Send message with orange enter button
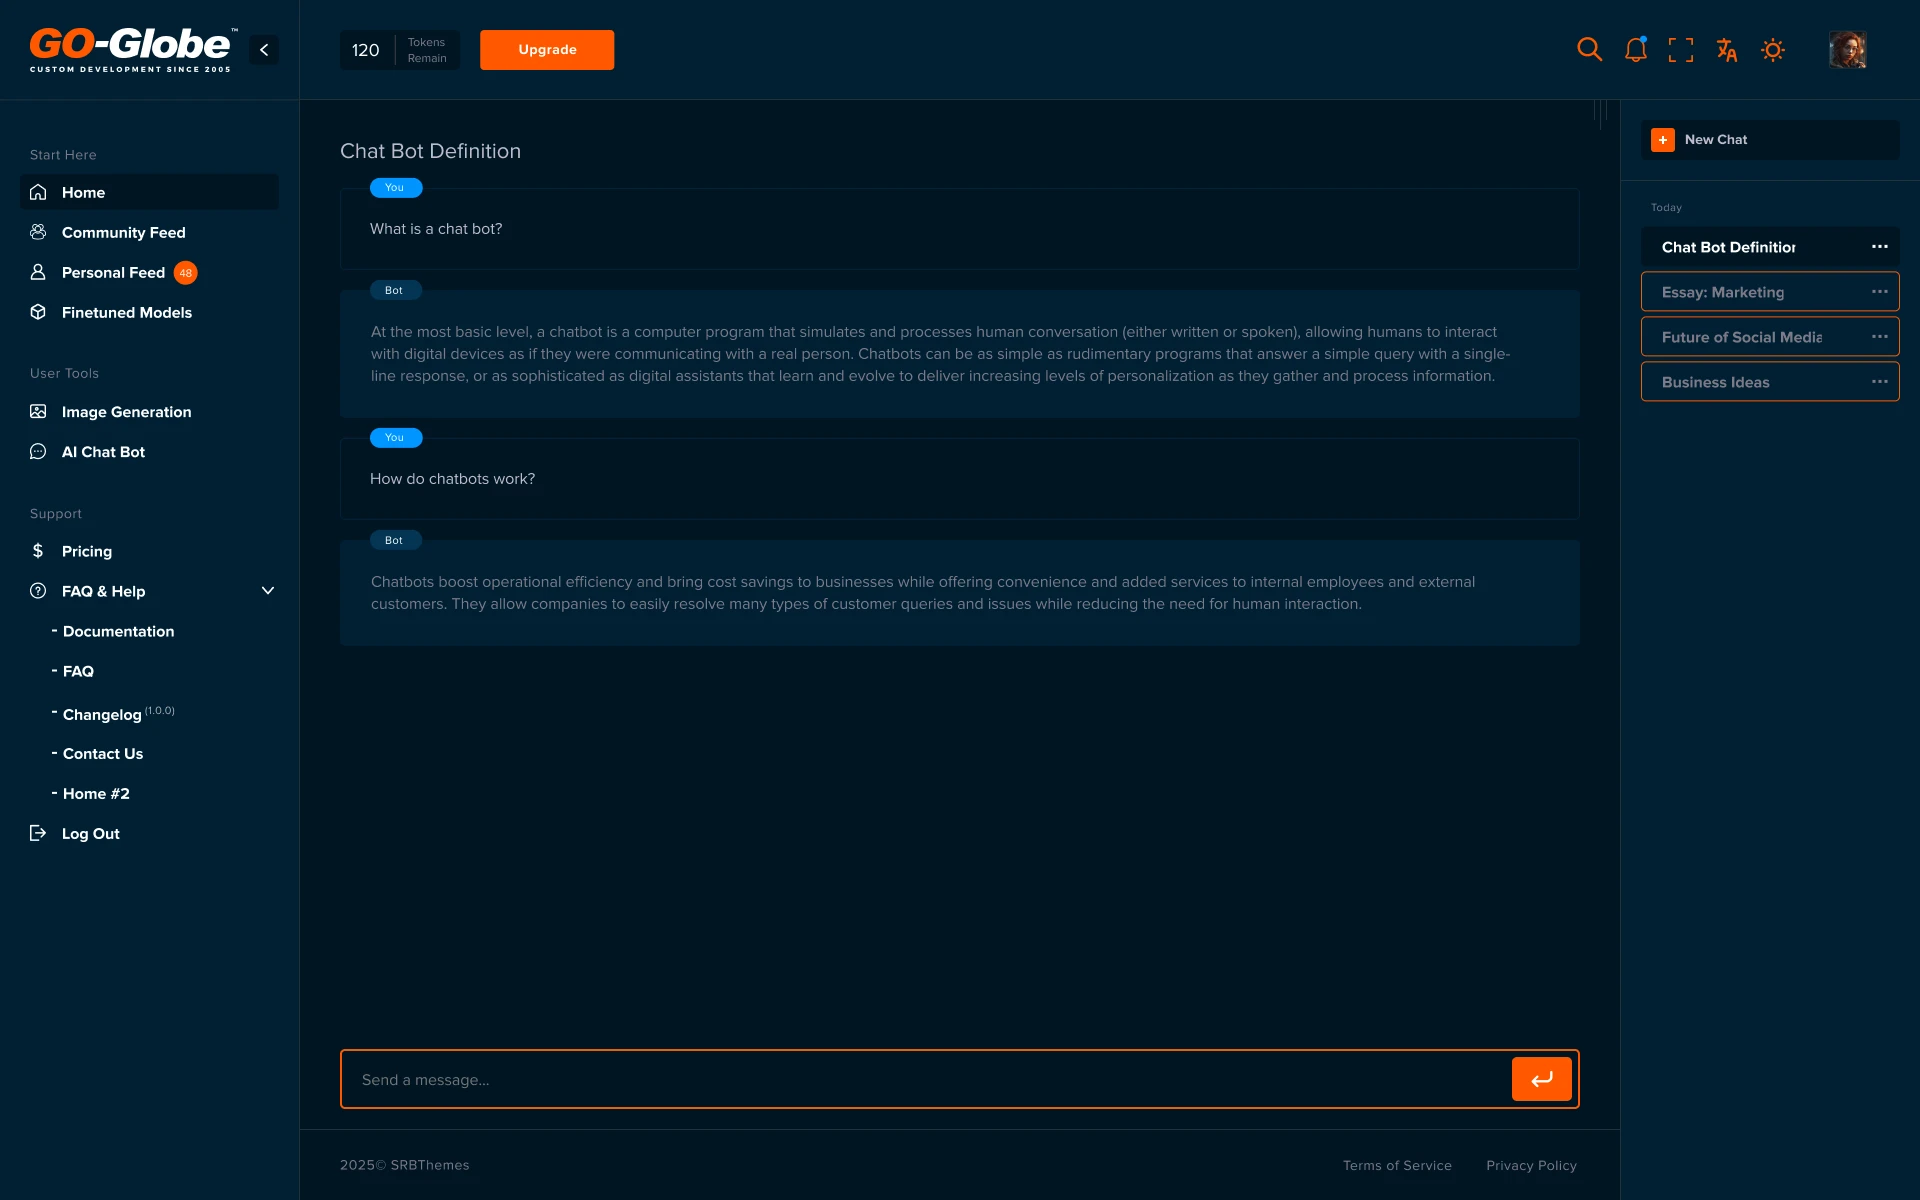 pos(1541,1079)
